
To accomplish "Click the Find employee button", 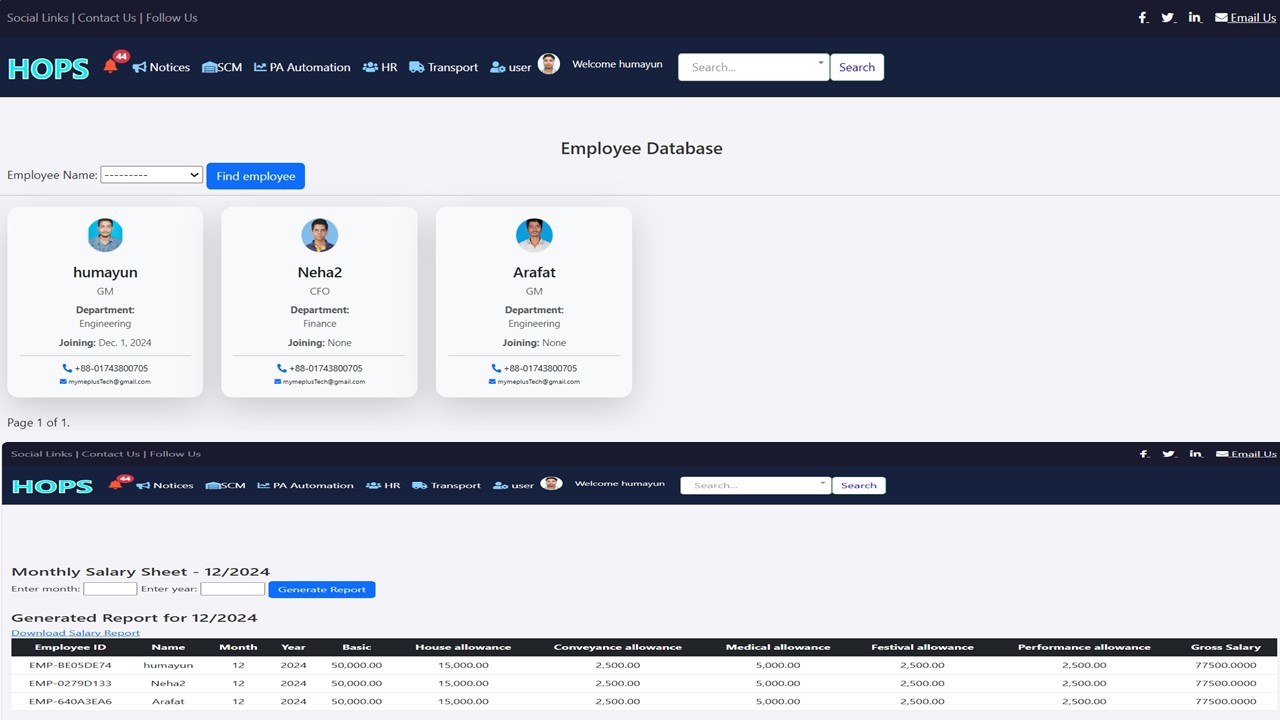I will (x=255, y=176).
